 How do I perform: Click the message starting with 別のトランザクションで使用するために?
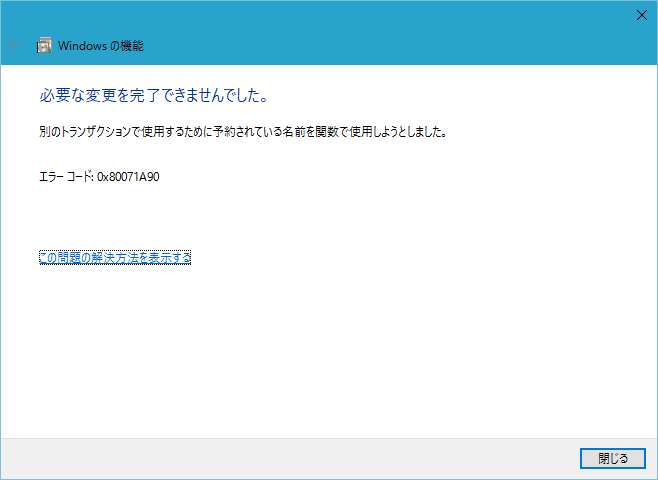[243, 132]
